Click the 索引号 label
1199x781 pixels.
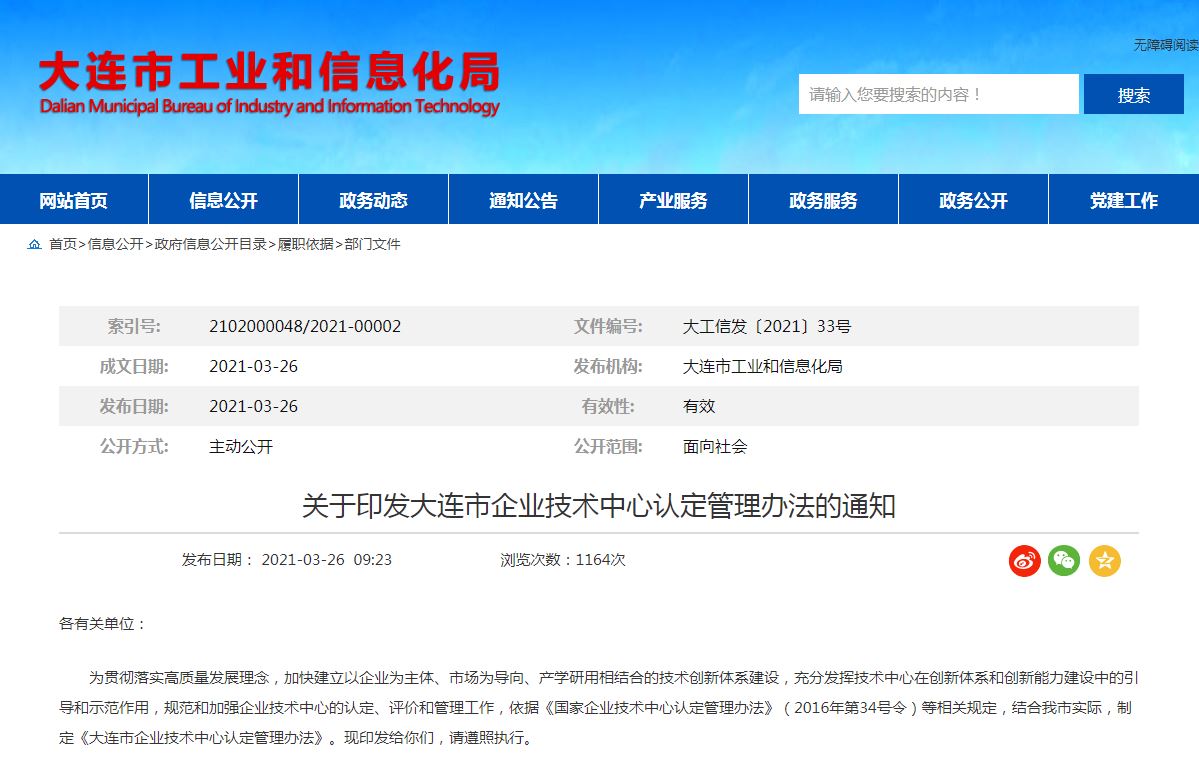pos(134,327)
